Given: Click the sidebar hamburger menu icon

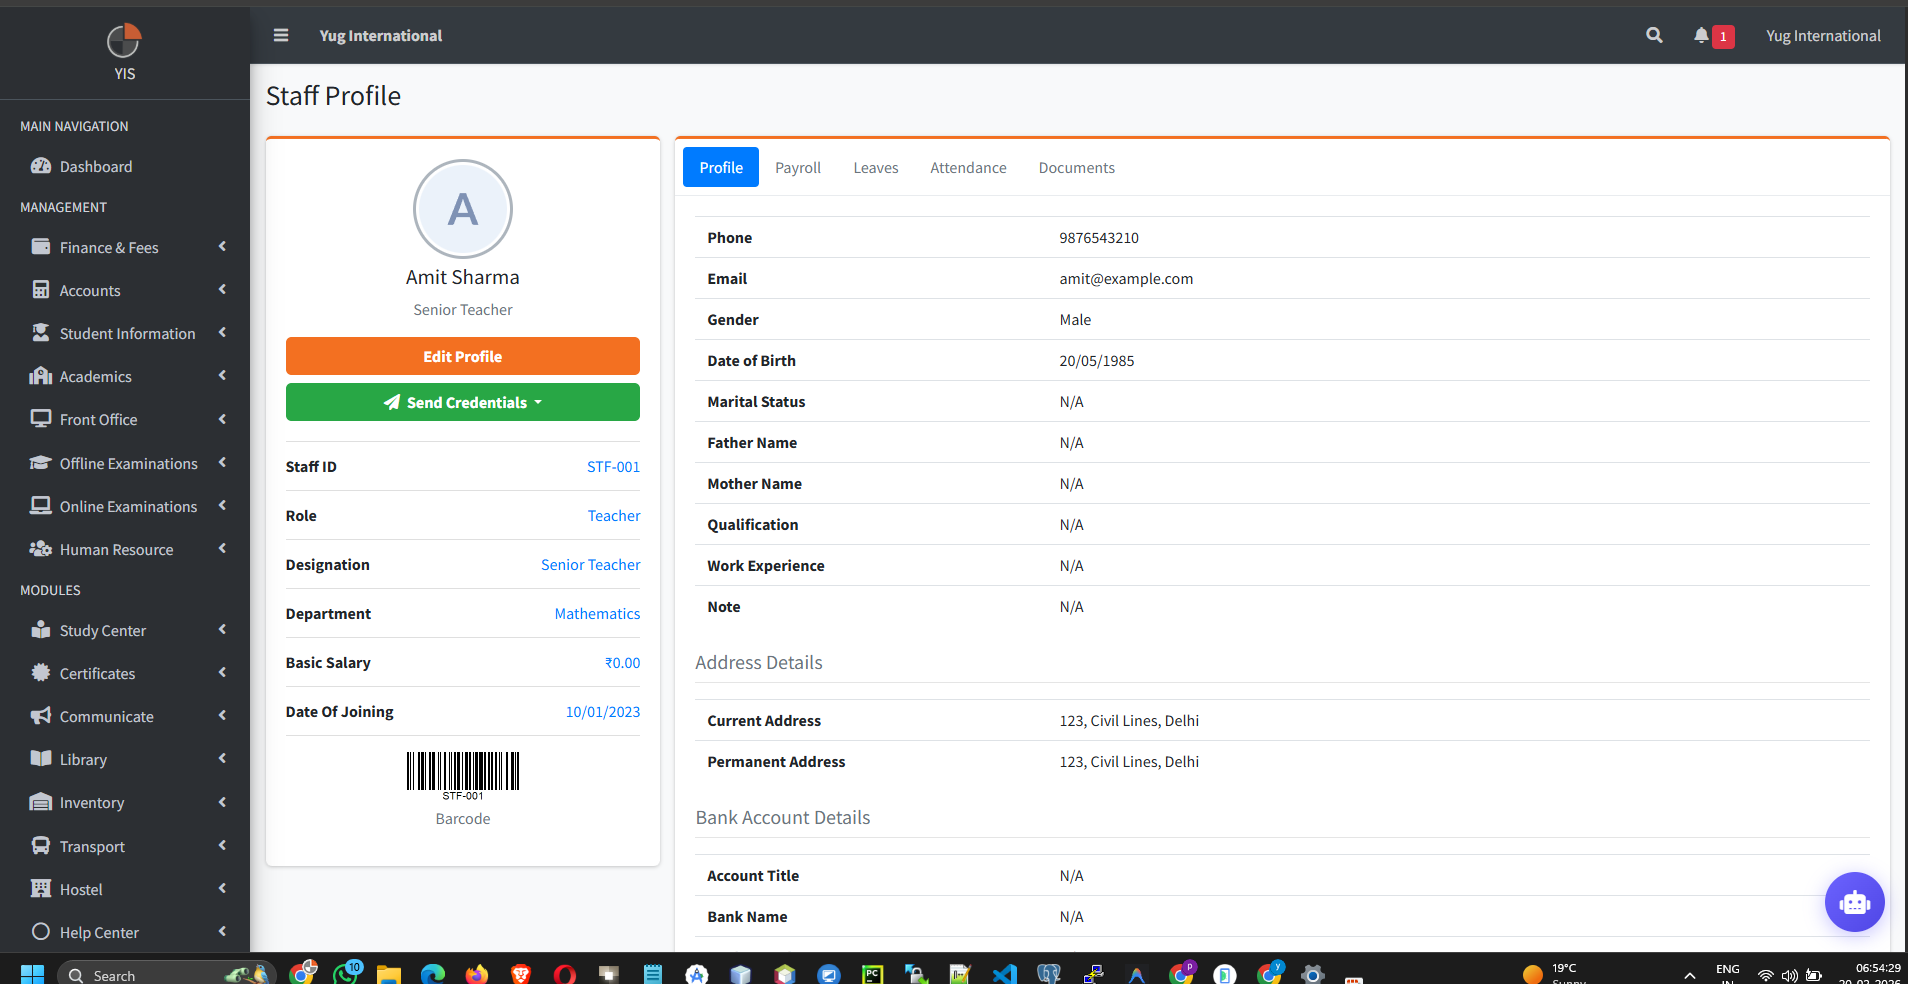Looking at the screenshot, I should point(280,35).
